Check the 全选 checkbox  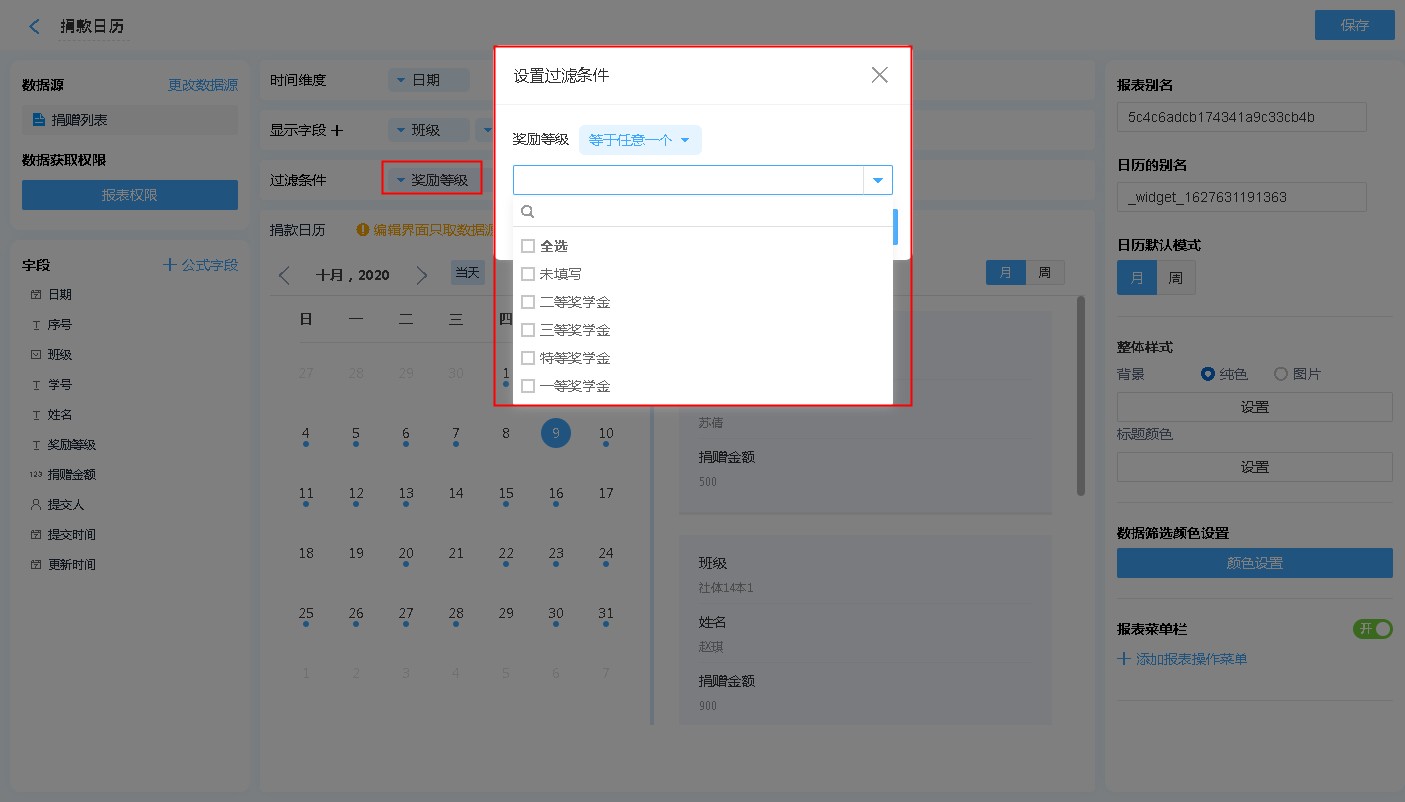click(x=528, y=246)
